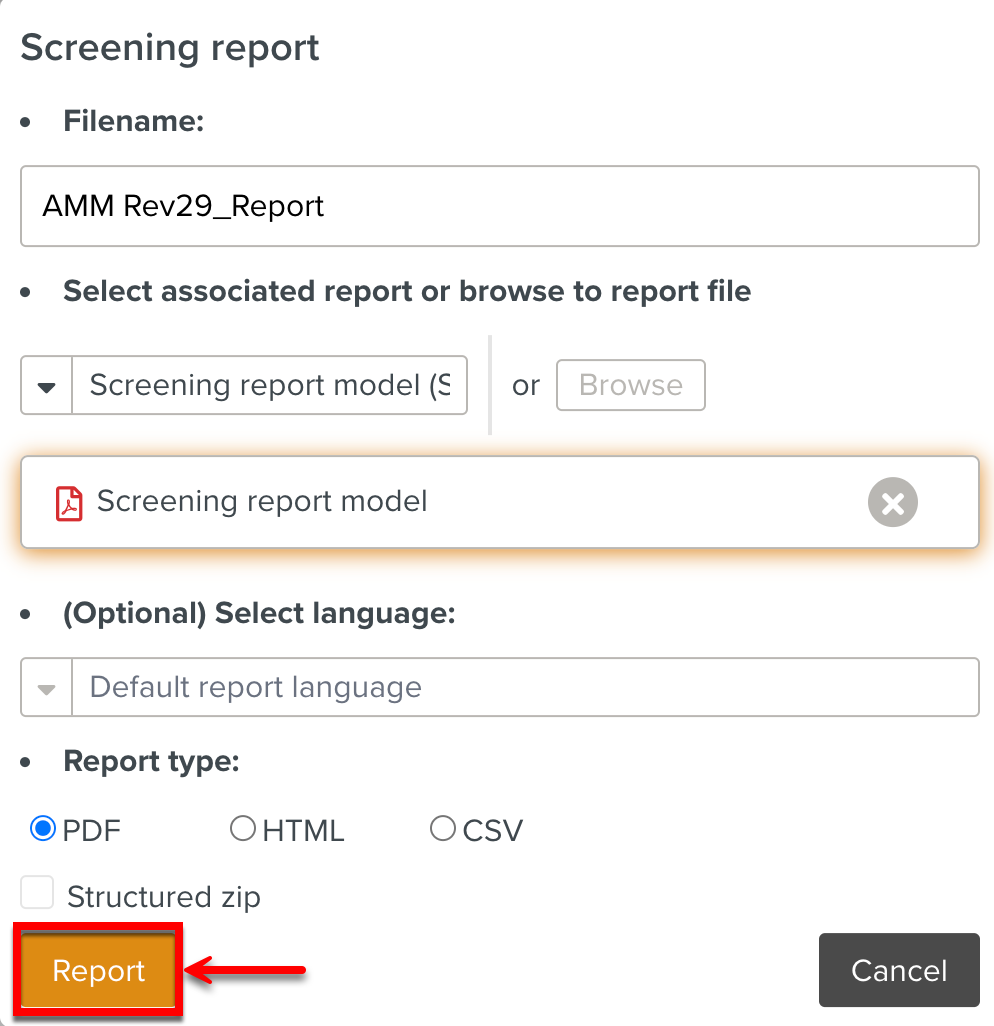Select the PDF report type

point(43,829)
